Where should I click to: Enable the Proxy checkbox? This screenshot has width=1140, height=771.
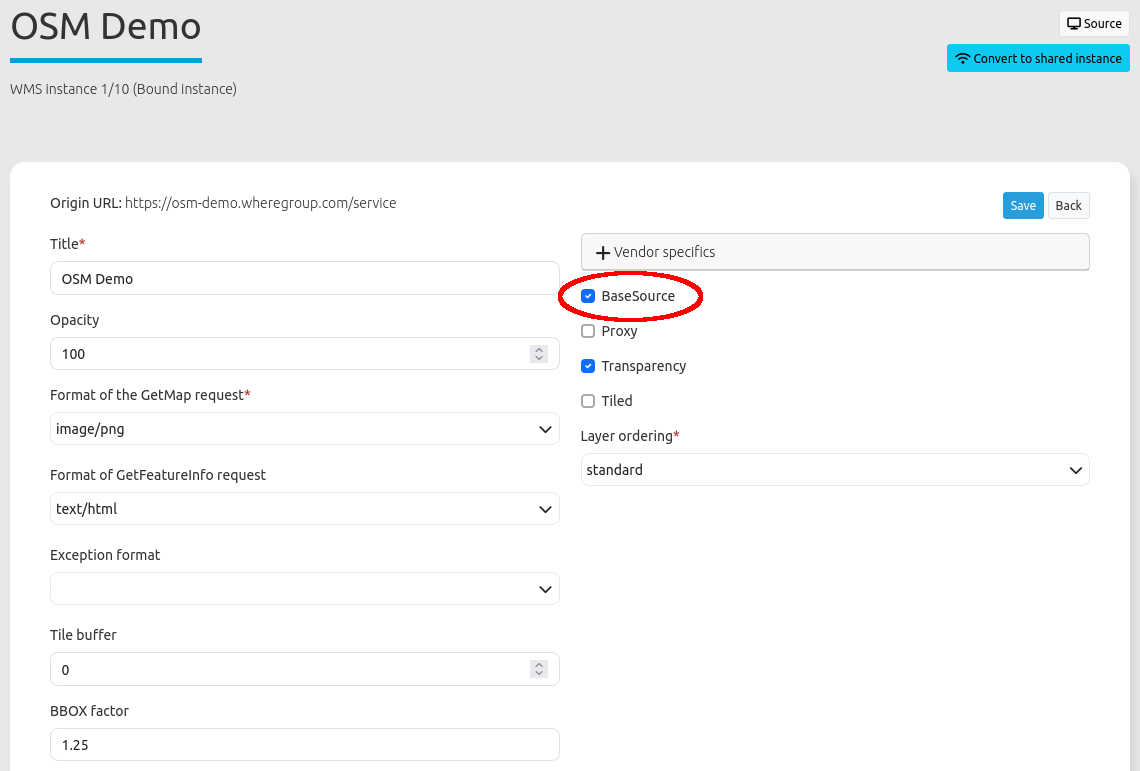coord(588,331)
